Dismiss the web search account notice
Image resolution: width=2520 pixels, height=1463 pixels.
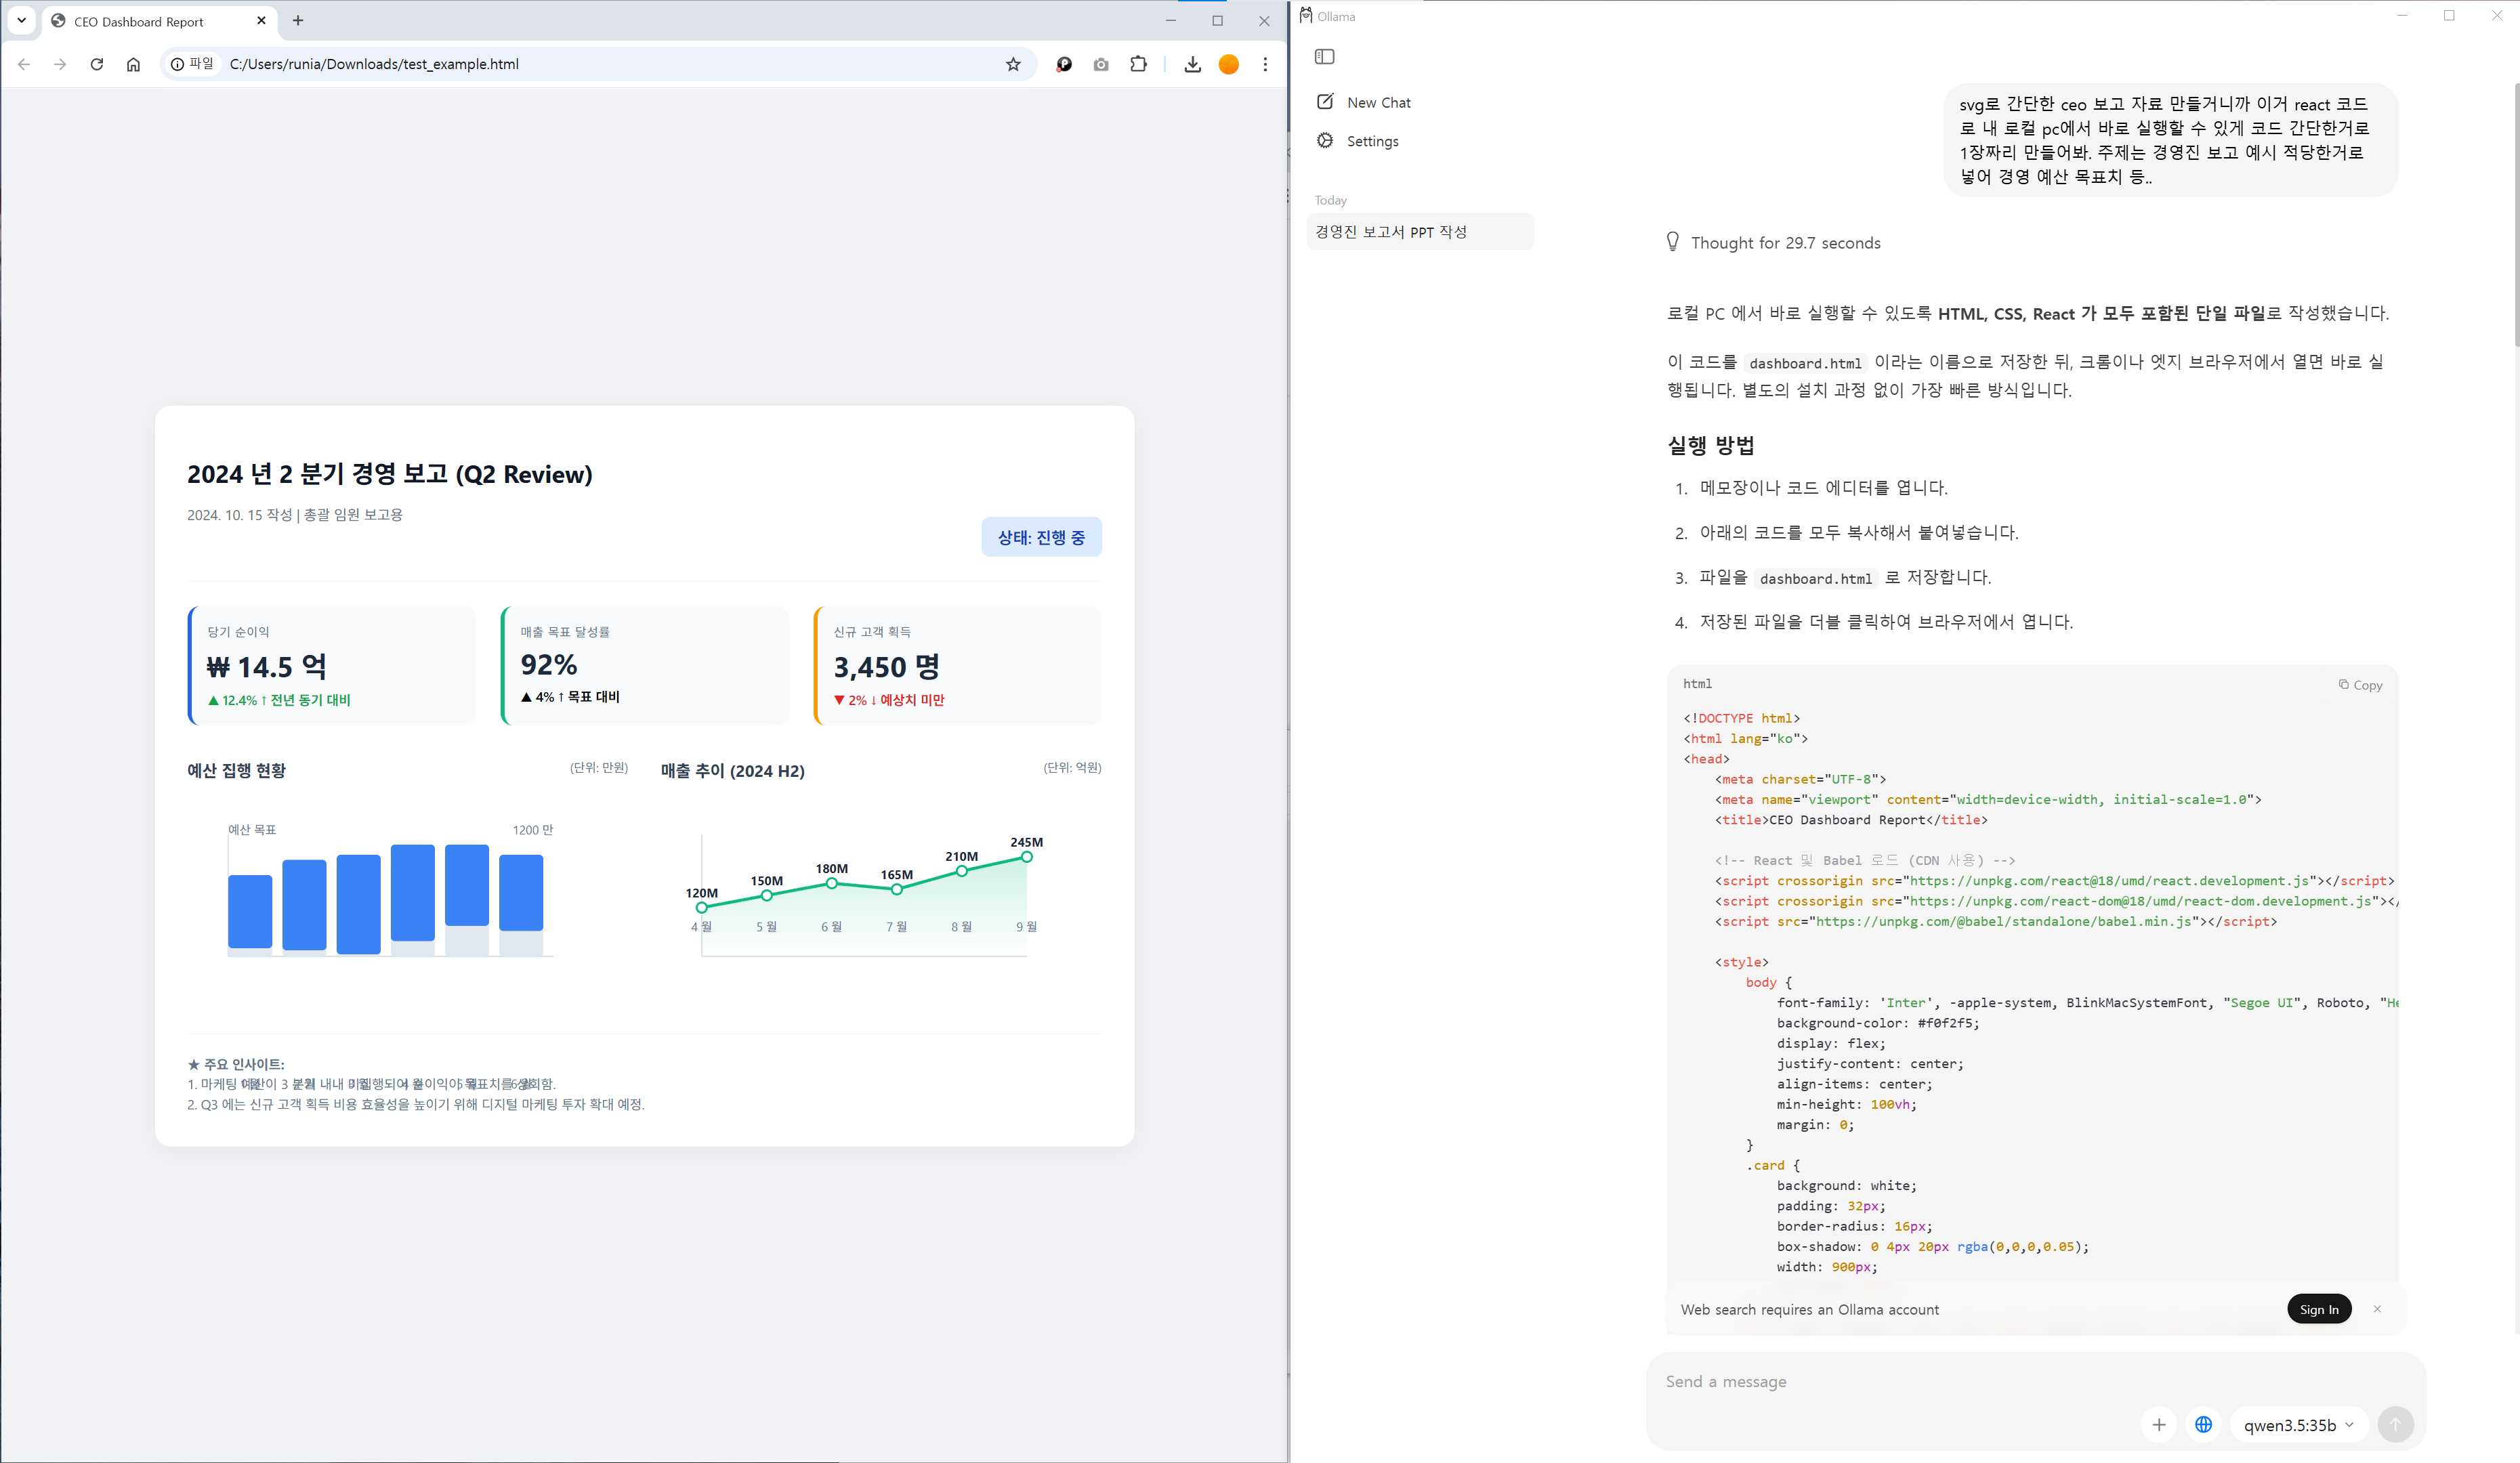tap(2377, 1309)
